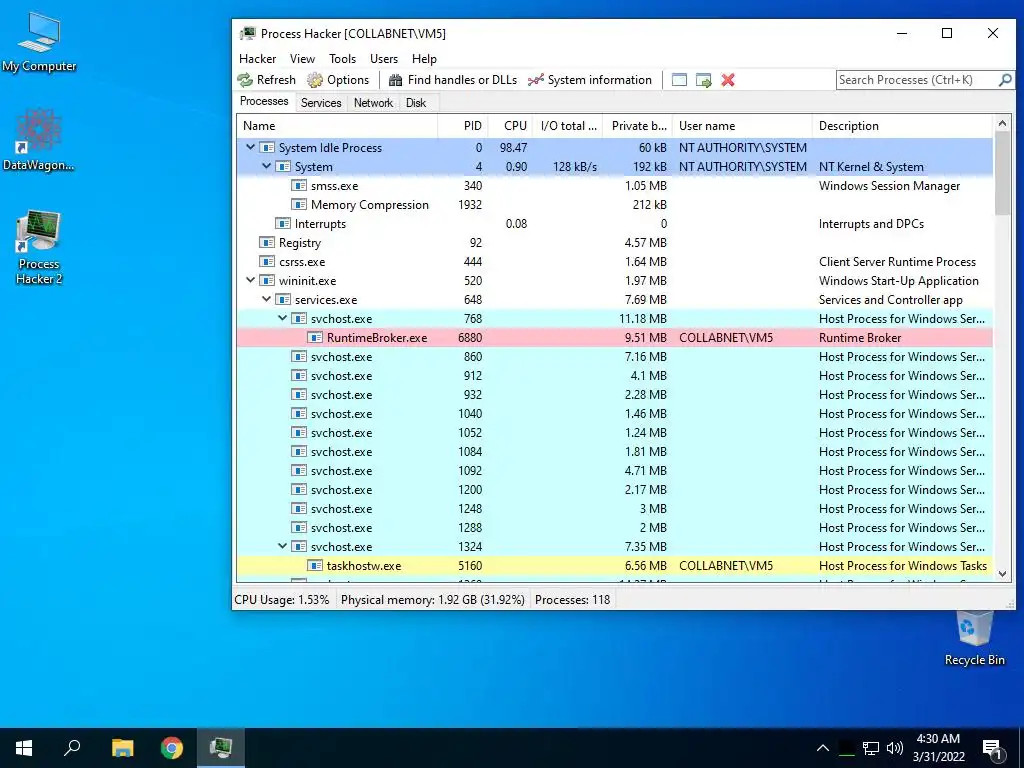1024x768 pixels.
Task: Click the CPU Usage status bar entry
Action: tap(282, 600)
